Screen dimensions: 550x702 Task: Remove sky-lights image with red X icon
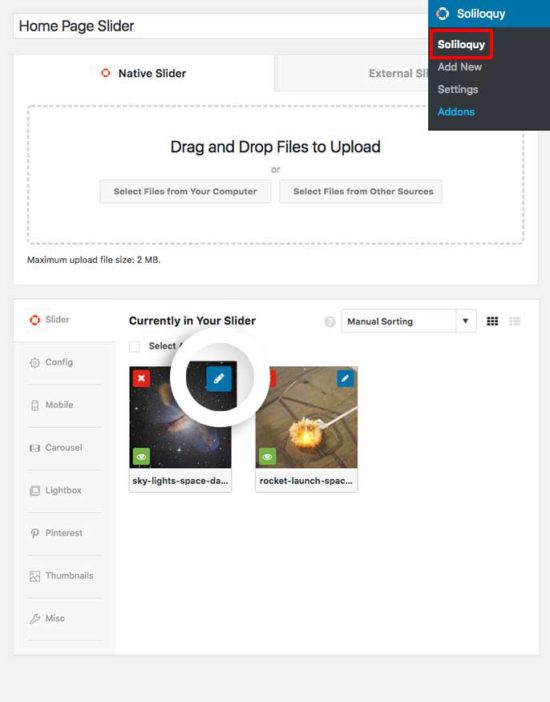tap(142, 378)
